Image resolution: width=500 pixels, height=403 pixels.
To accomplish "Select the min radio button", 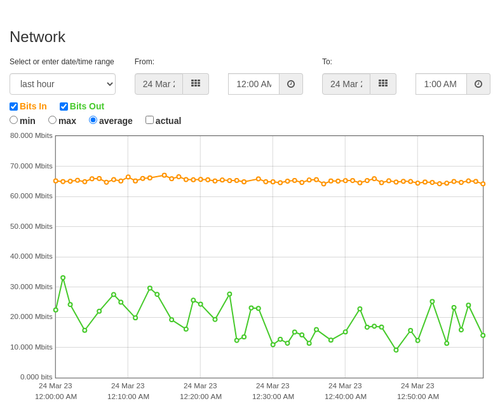I will pyautogui.click(x=14, y=120).
